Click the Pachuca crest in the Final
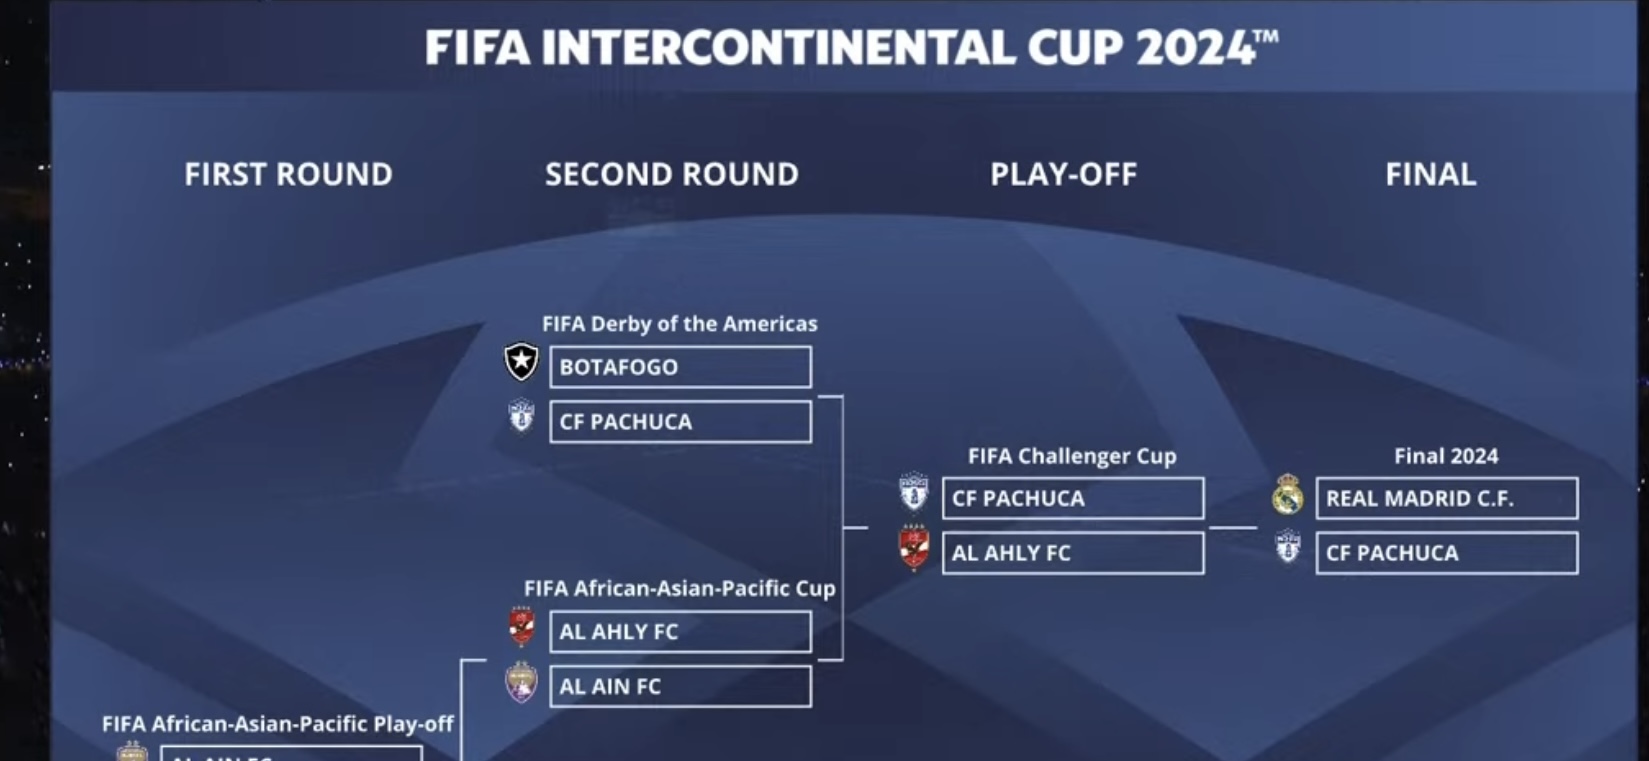Screen dimensions: 1649x761 click(x=1288, y=547)
